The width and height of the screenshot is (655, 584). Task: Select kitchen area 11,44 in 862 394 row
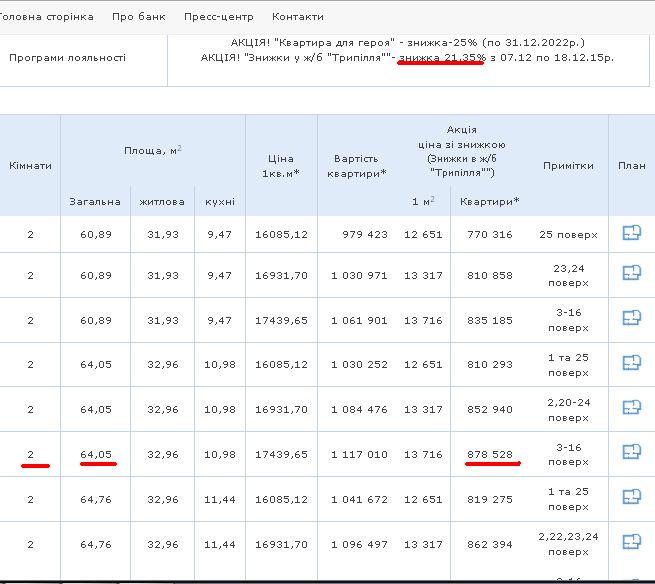click(x=220, y=545)
